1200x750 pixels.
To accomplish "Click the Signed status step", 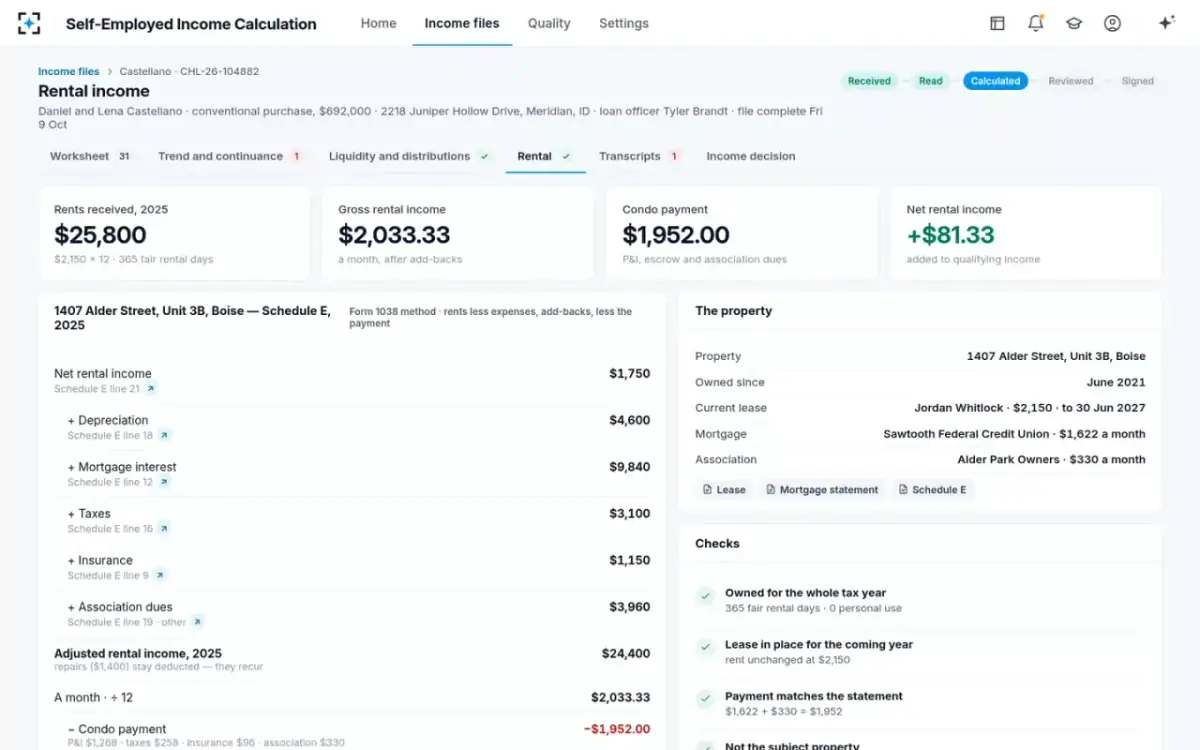I will pyautogui.click(x=1137, y=81).
